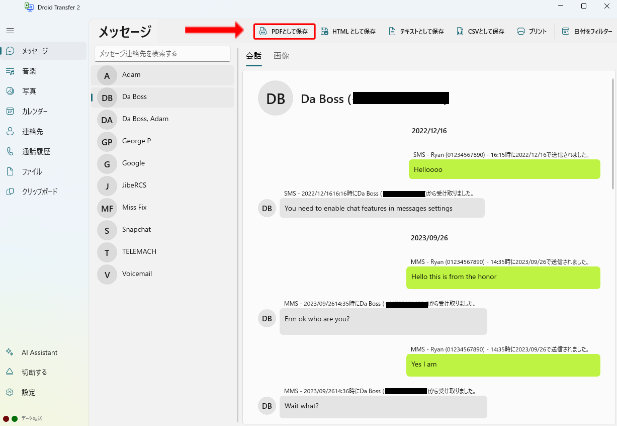The height and width of the screenshot is (426, 617).
Task: Click the message contact search field
Action: tap(162, 53)
